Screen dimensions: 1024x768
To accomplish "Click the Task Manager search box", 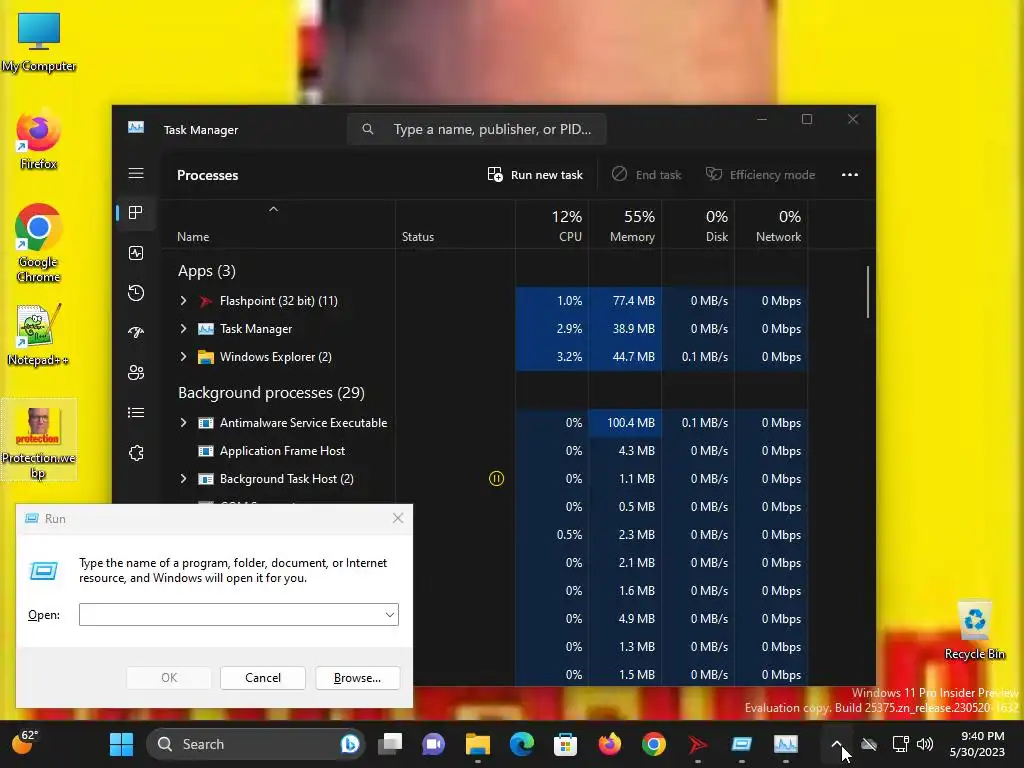I will [x=477, y=129].
